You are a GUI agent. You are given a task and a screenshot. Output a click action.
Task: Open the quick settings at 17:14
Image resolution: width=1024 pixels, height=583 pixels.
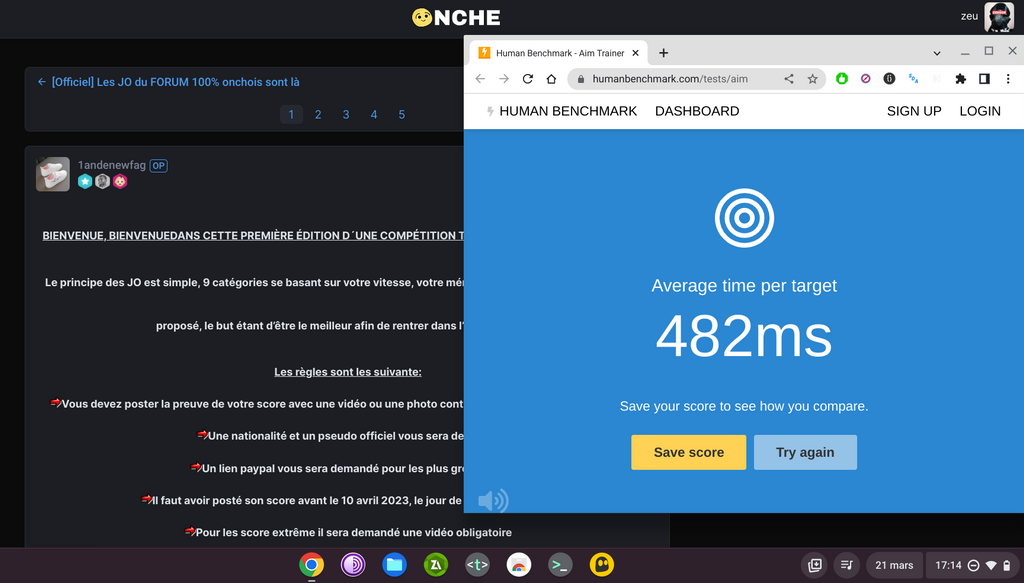[x=973, y=565]
